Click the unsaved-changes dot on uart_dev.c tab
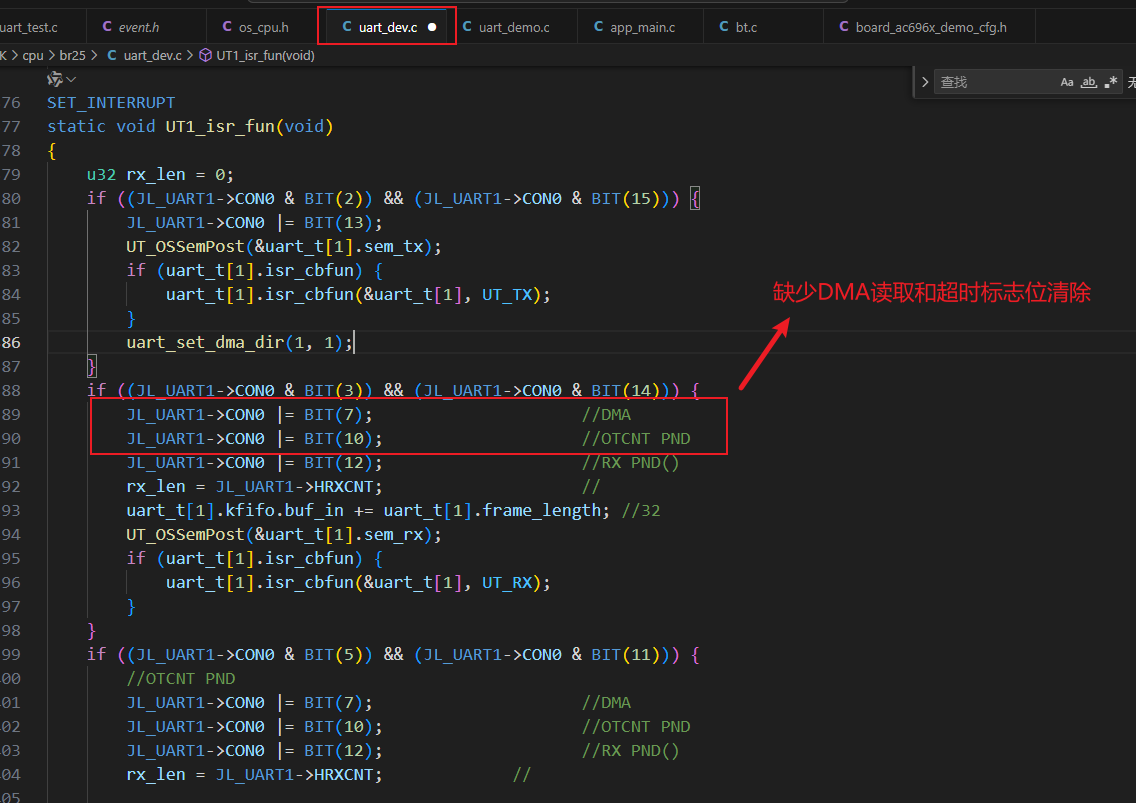 (x=432, y=28)
